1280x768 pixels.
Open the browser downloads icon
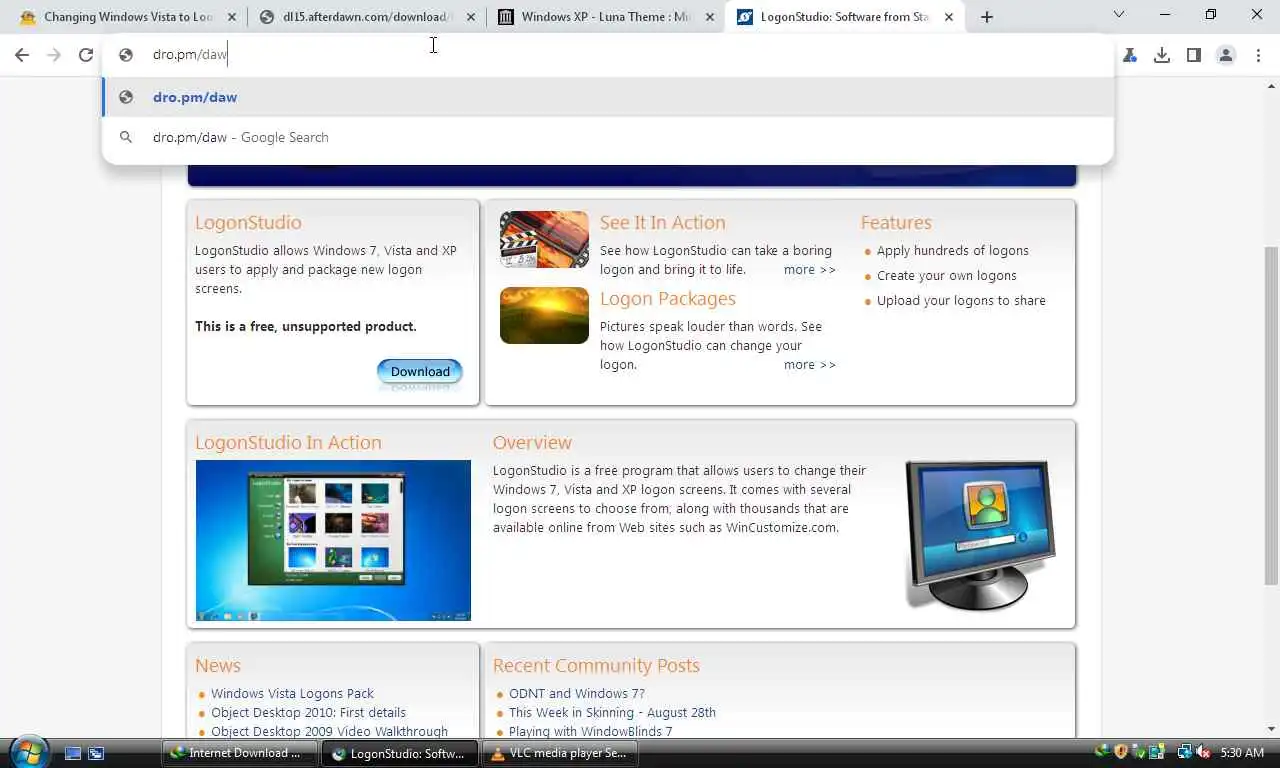[x=1162, y=56]
